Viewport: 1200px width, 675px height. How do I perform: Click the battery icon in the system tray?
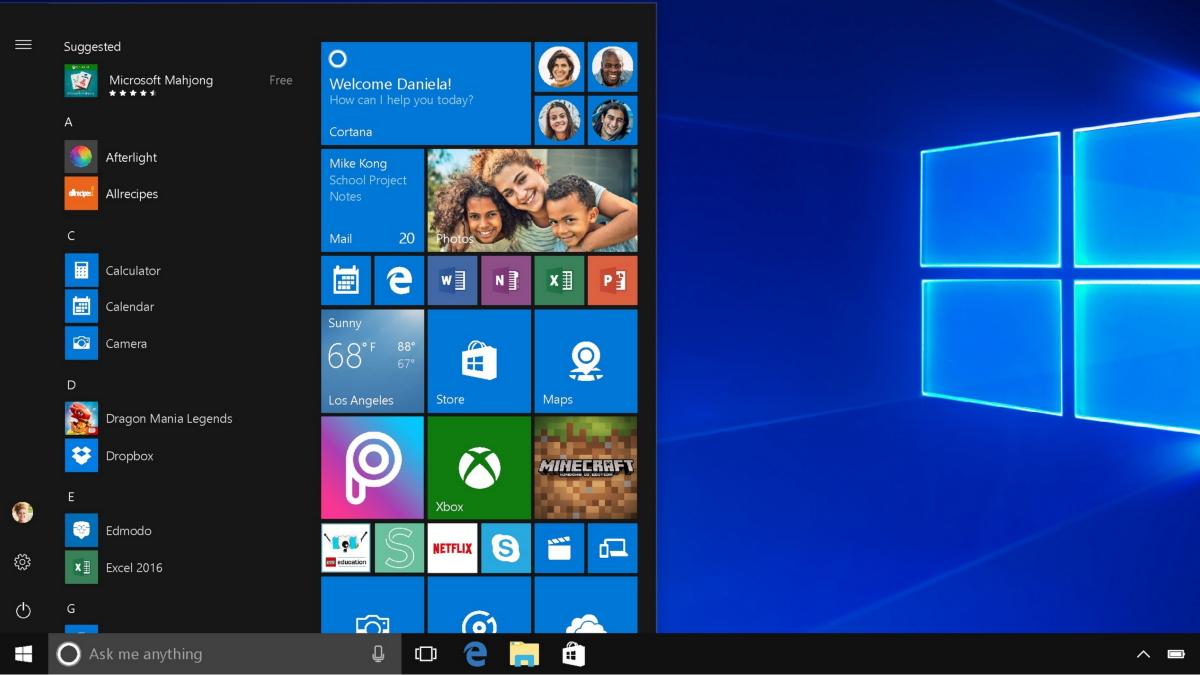click(1176, 654)
